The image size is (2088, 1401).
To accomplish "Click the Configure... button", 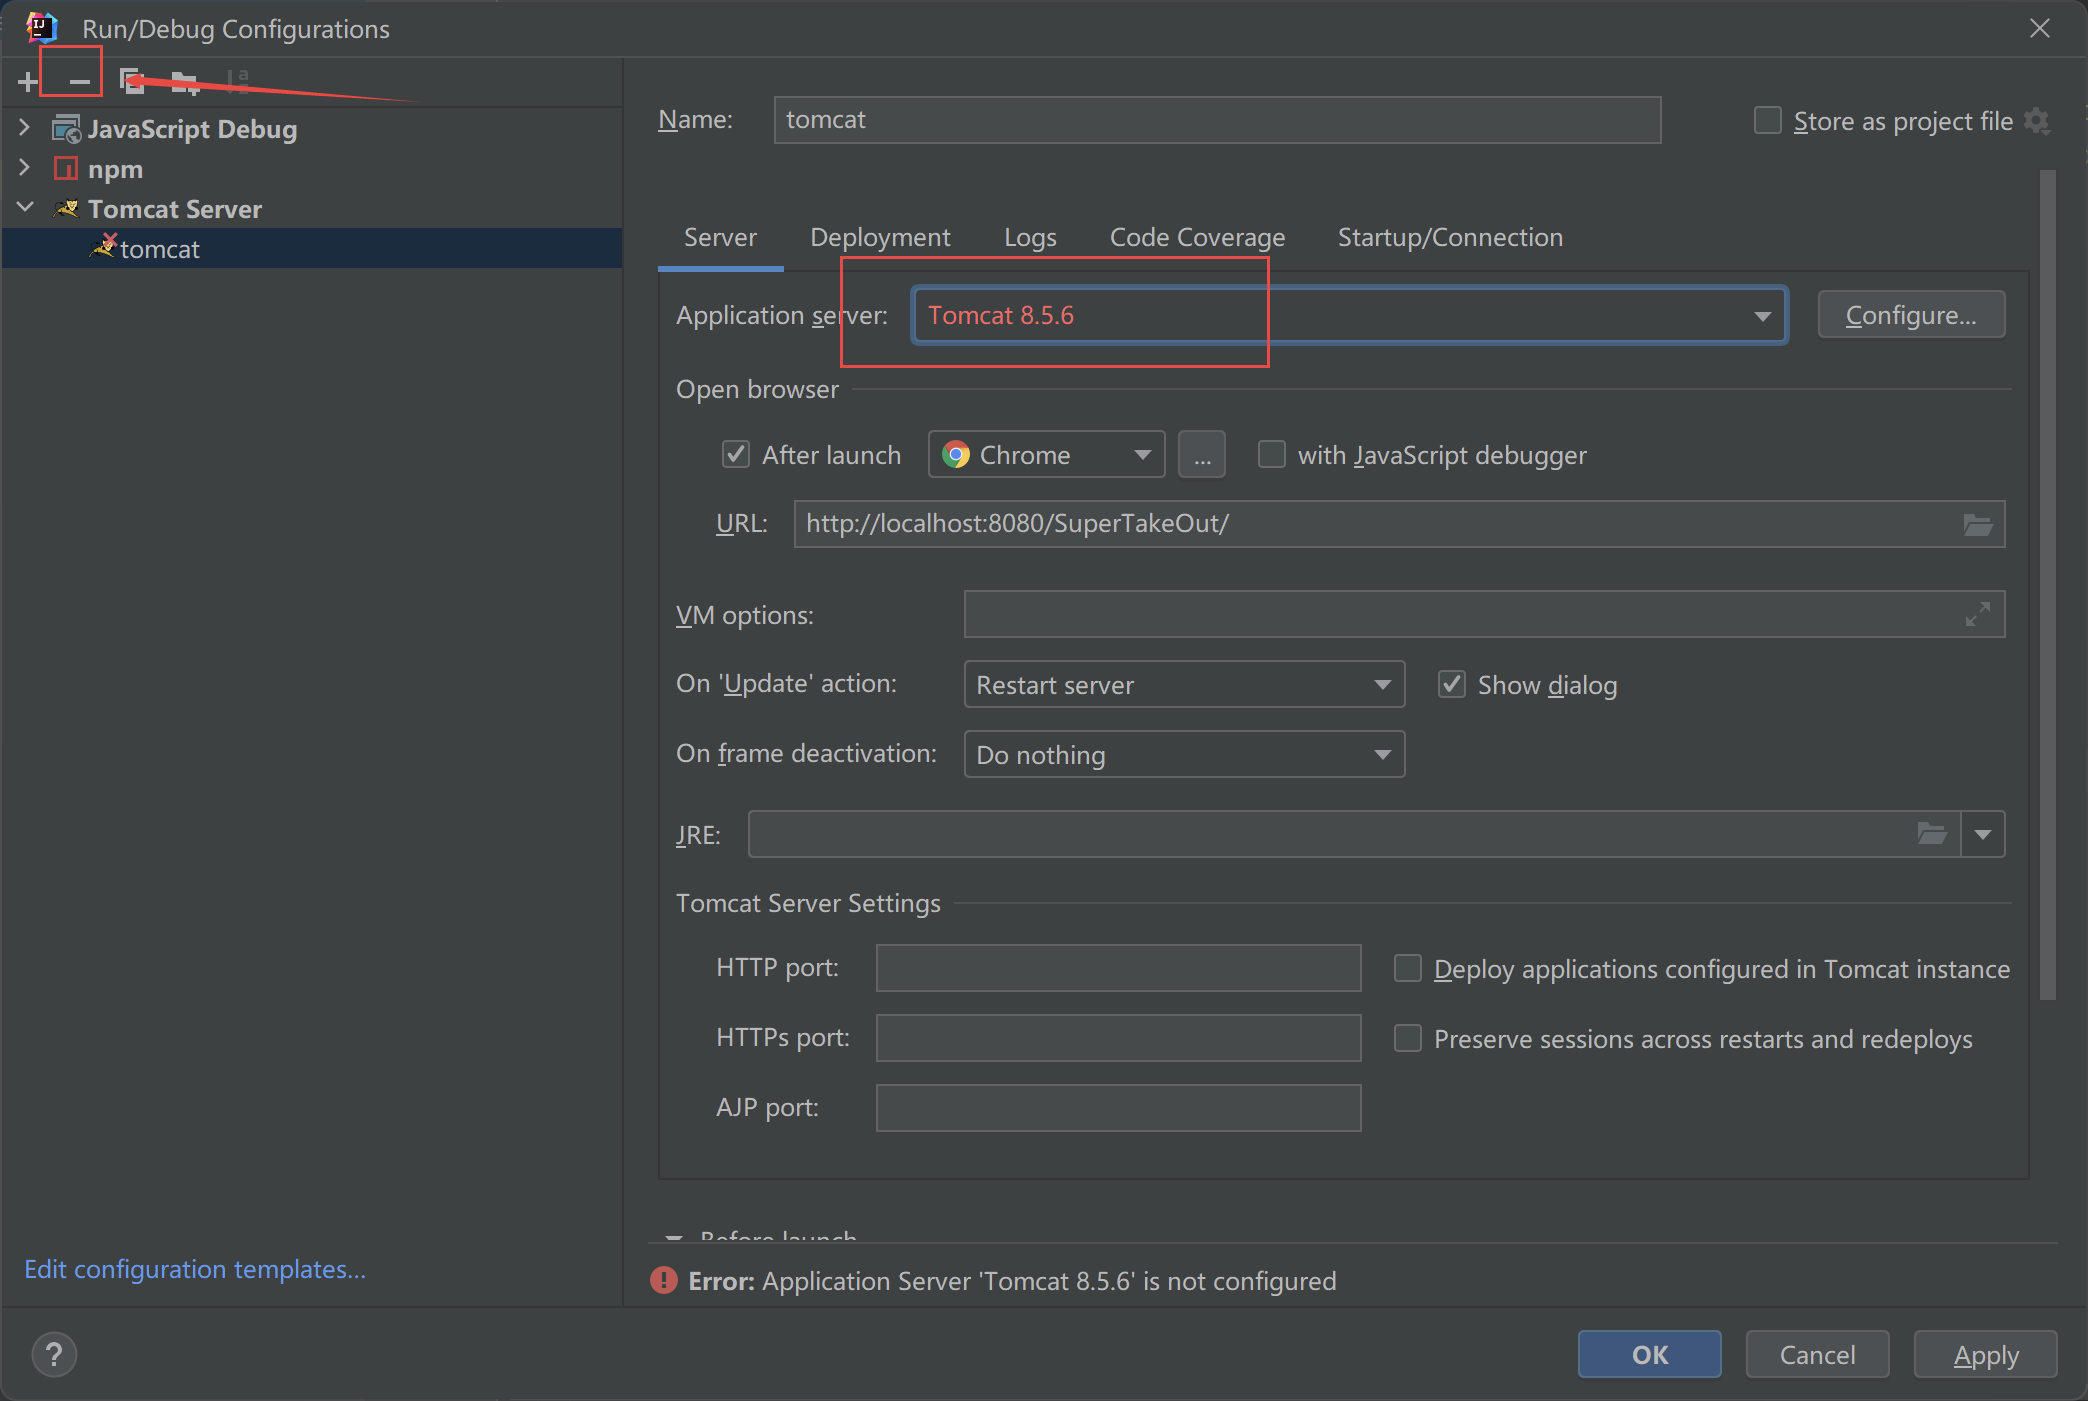I will point(1910,315).
